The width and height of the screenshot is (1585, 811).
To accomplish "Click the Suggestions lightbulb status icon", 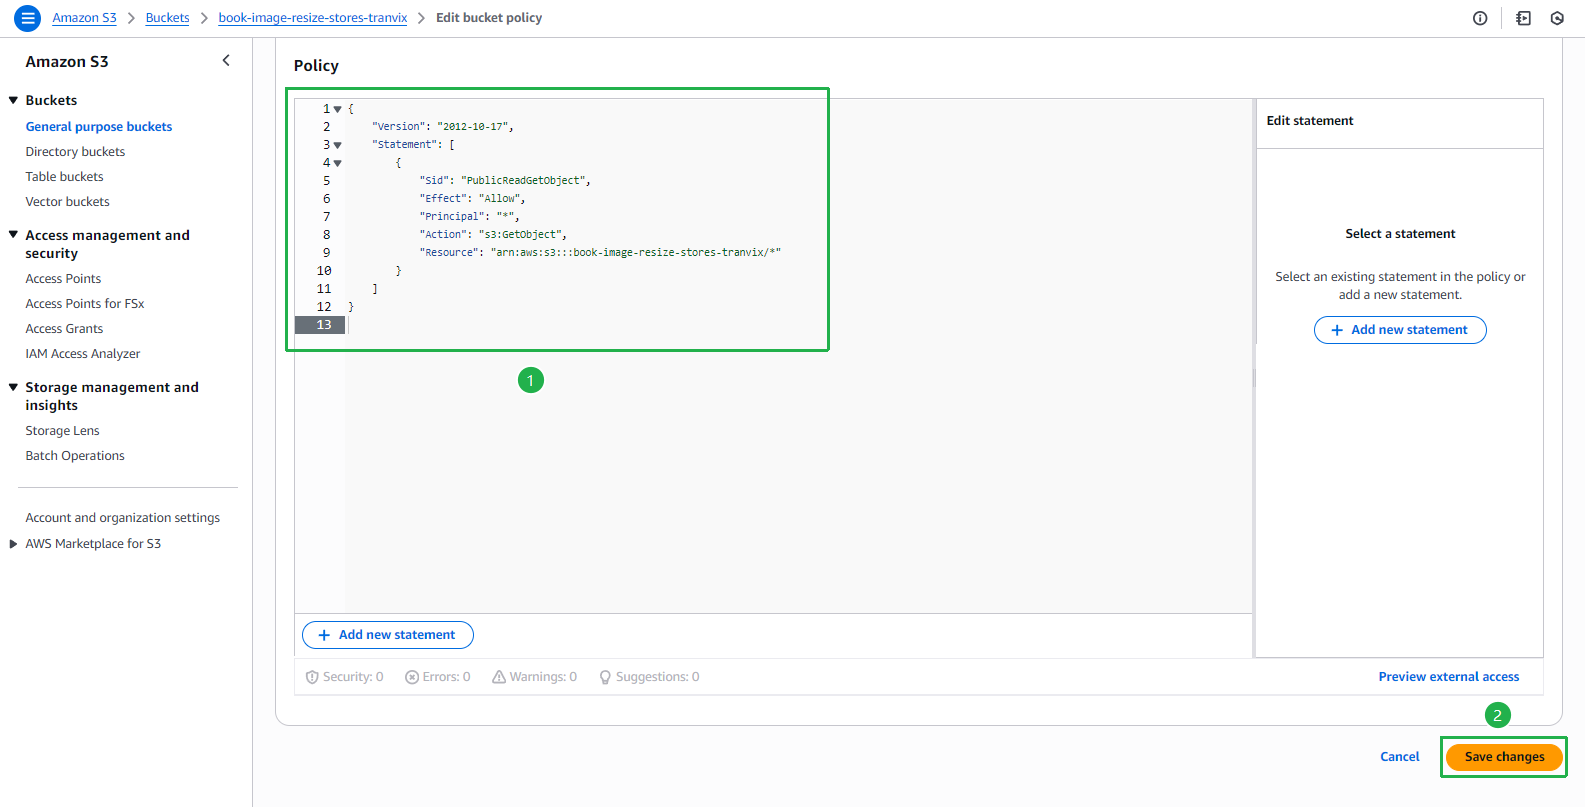I will point(605,677).
